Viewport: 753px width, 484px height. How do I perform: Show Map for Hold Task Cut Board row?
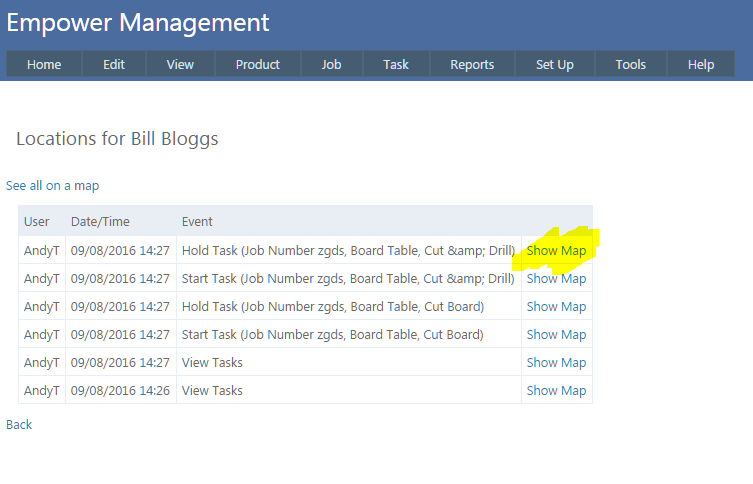[556, 307]
